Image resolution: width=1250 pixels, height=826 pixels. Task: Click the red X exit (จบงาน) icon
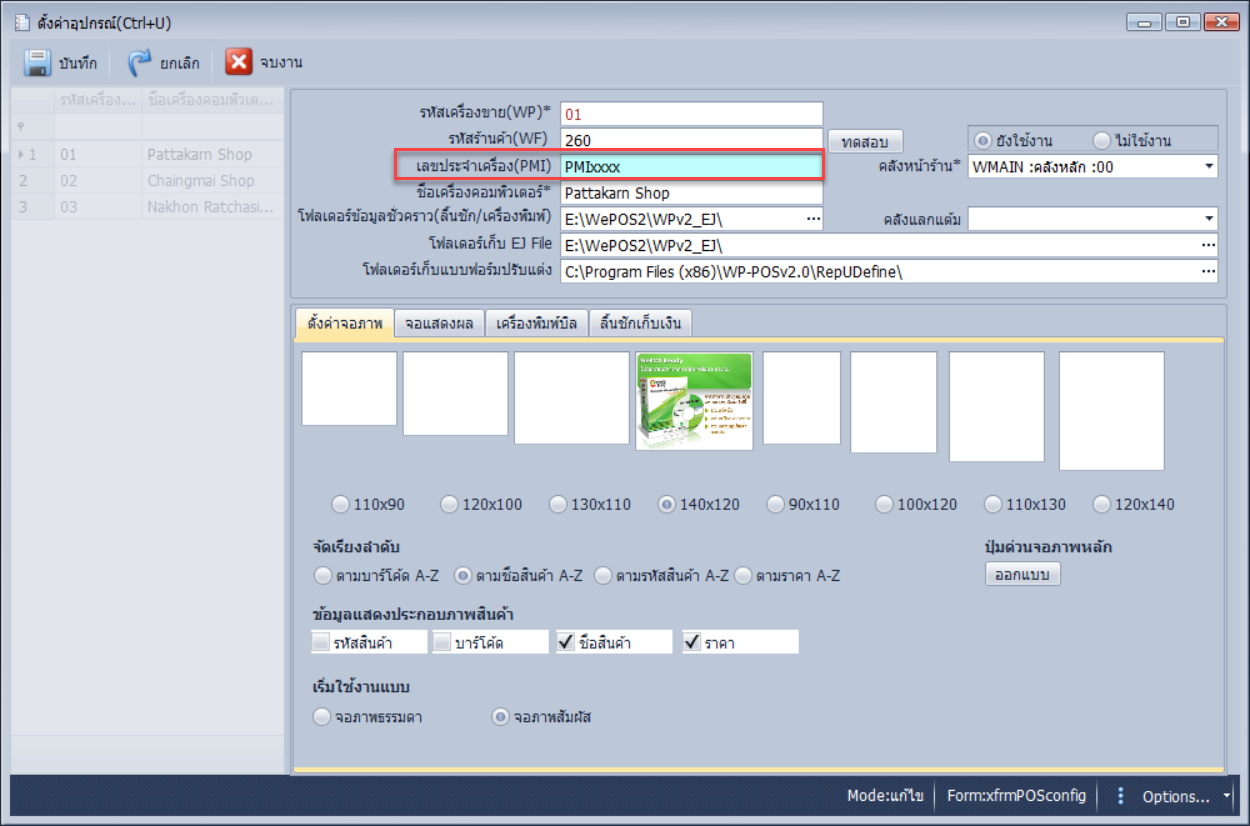pos(238,63)
